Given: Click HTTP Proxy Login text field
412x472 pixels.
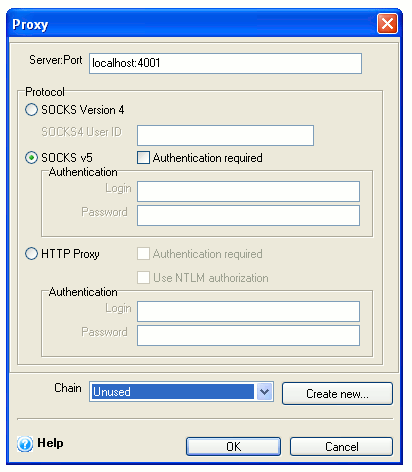Looking at the screenshot, I should [248, 311].
